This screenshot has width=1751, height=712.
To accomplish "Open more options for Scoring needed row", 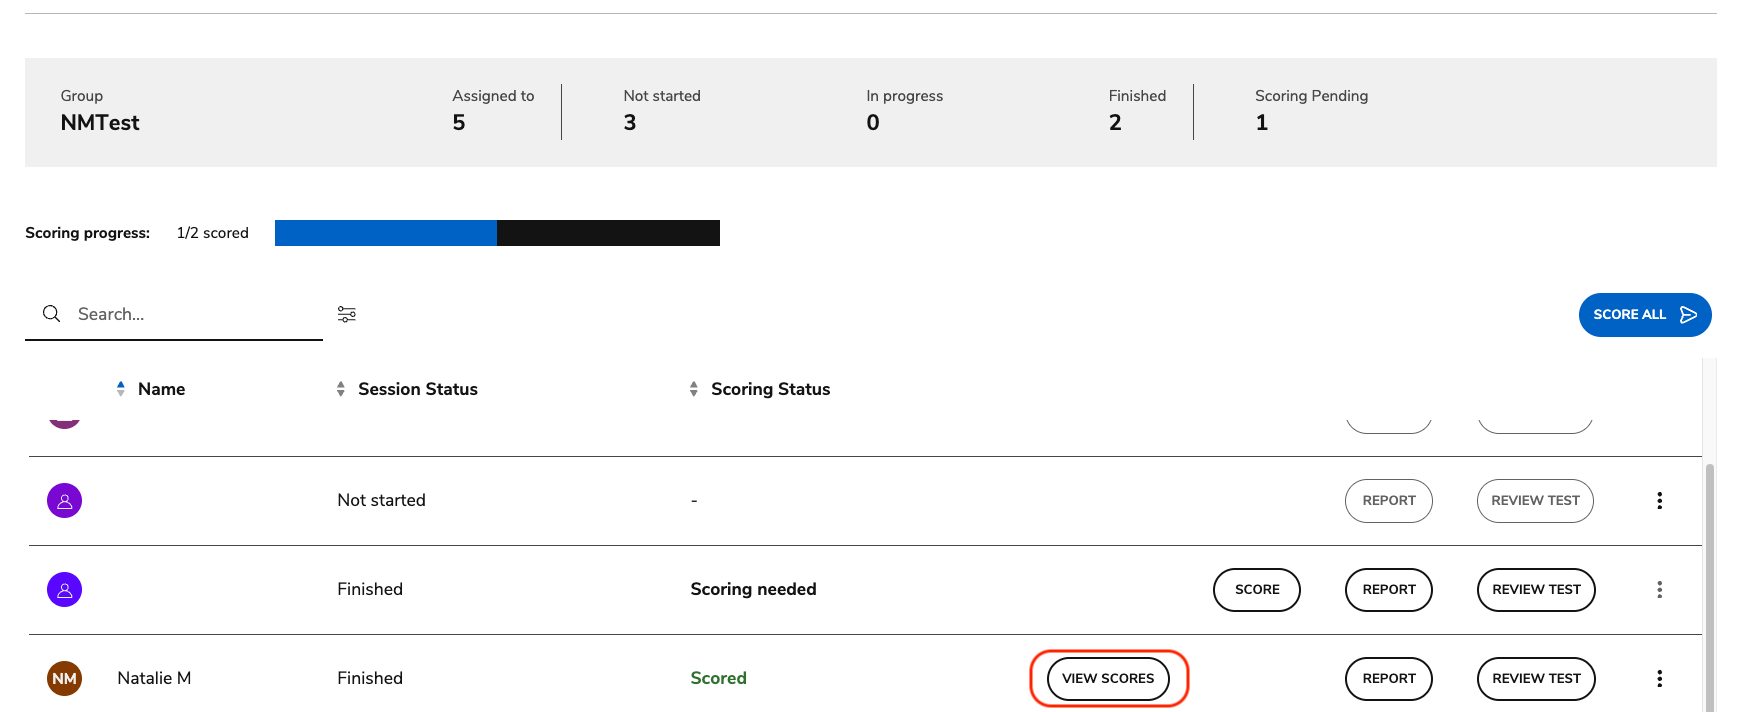I will coord(1659,589).
